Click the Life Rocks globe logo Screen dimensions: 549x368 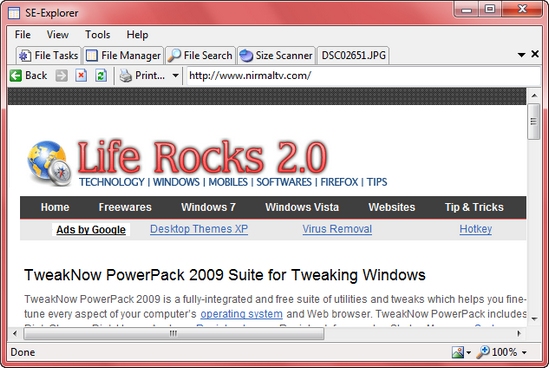[49, 163]
